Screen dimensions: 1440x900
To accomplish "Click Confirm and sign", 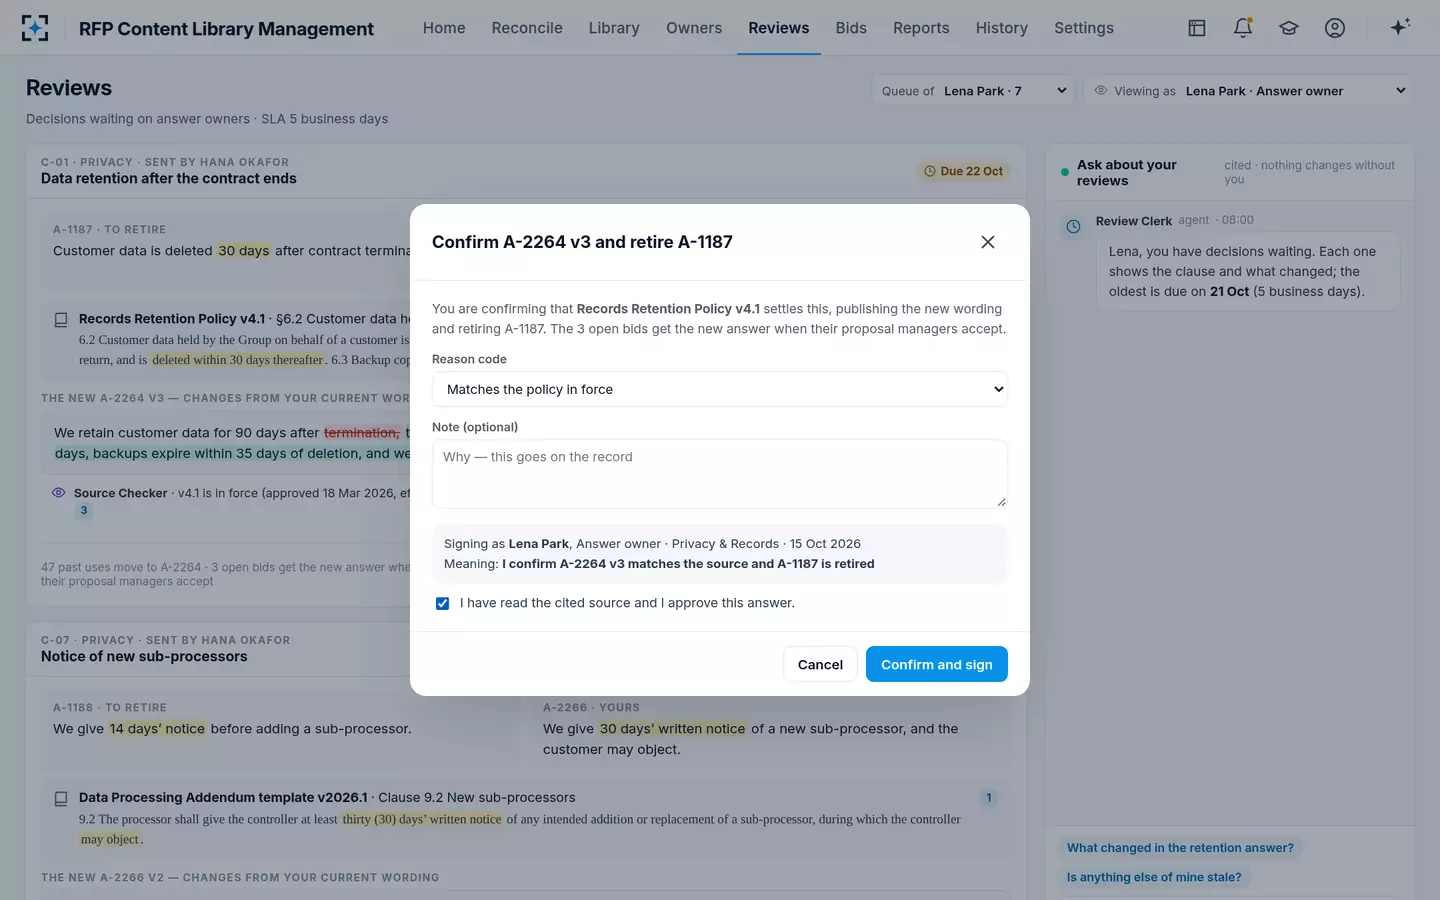I will (x=937, y=664).
